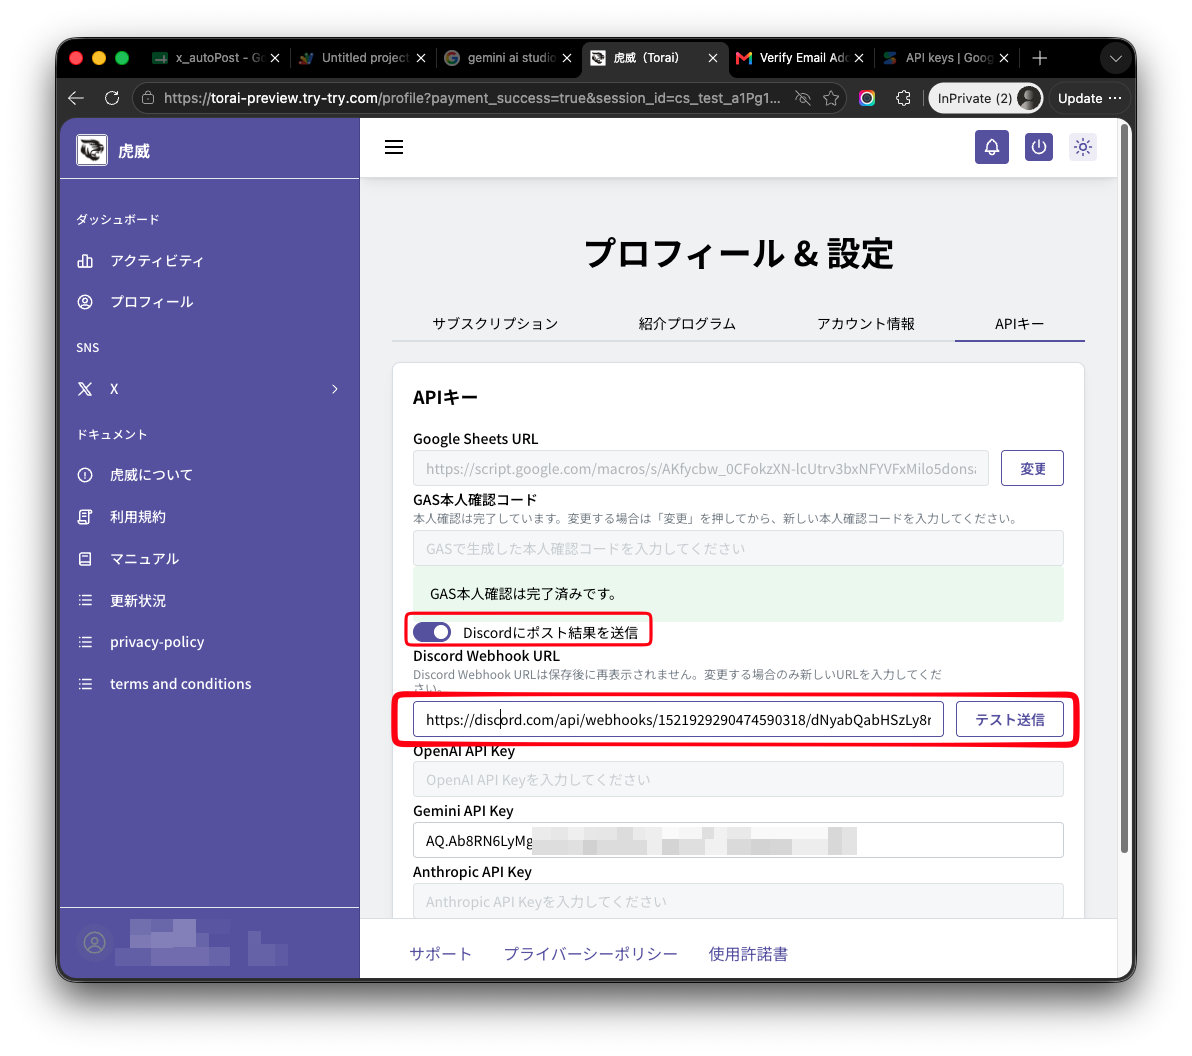Open terms and conditions in sidebar
1192x1056 pixels.
(x=180, y=684)
